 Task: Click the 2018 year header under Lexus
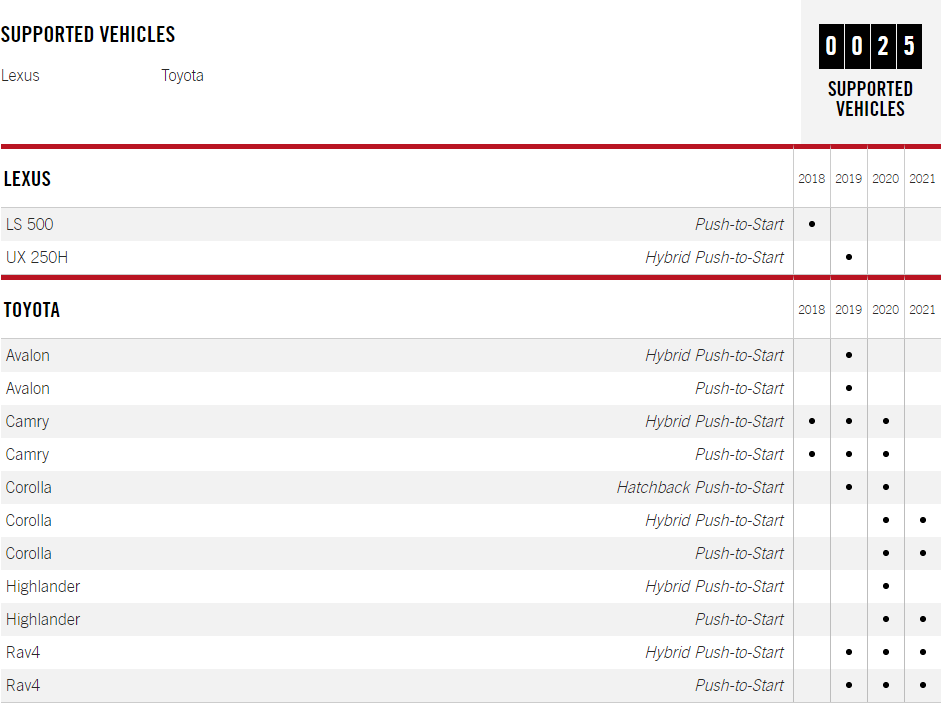pos(812,179)
